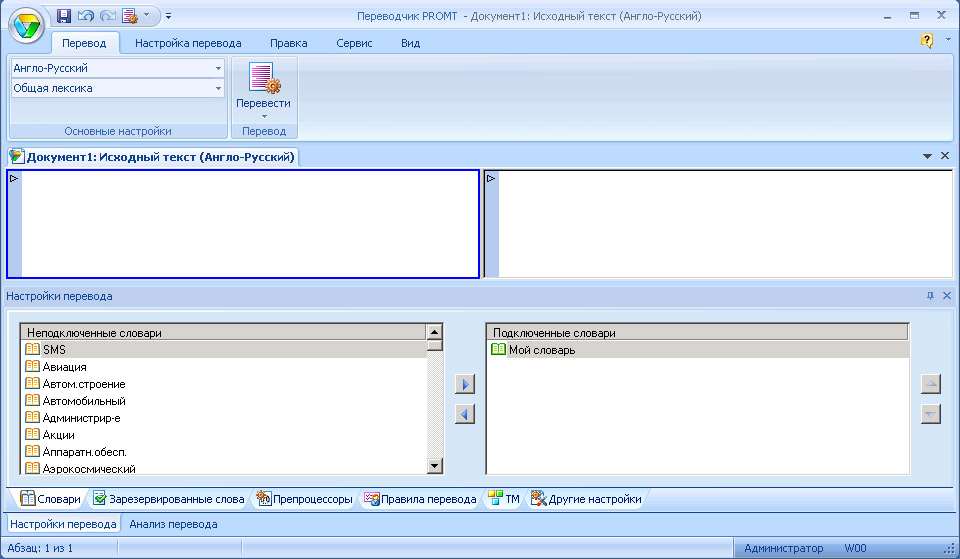Disconnect dictionary with left arrow button
960x559 pixels.
(465, 415)
